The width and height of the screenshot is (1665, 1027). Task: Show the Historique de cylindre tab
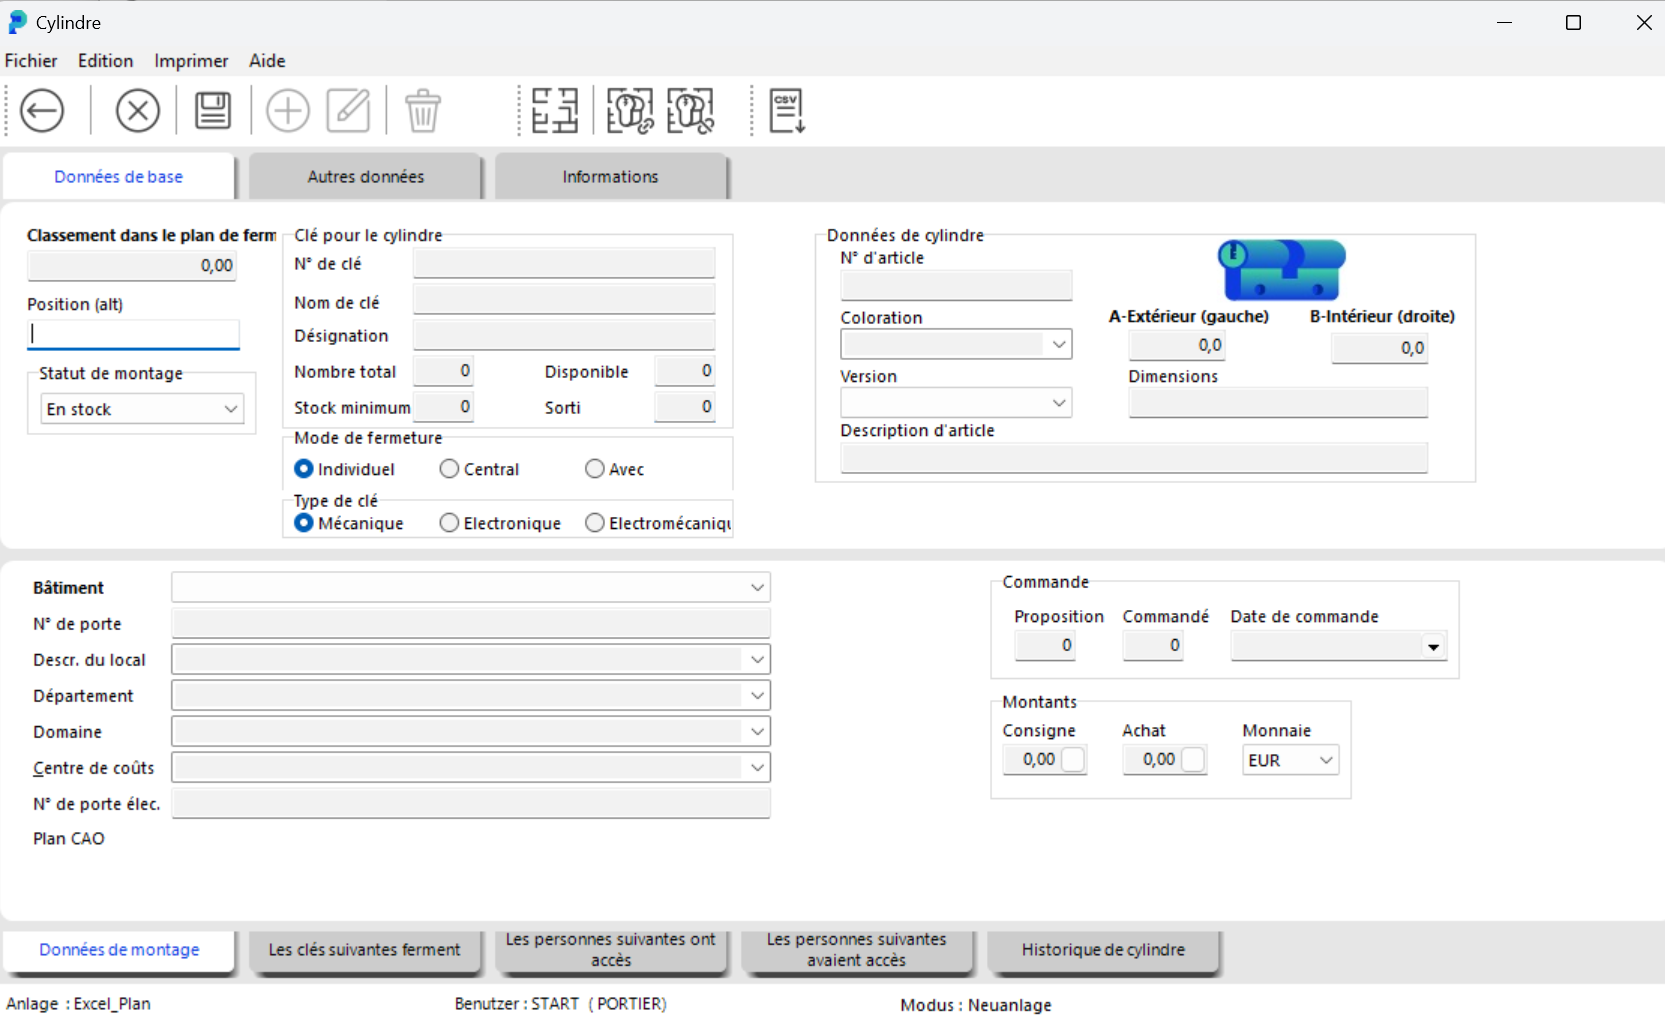(1103, 950)
